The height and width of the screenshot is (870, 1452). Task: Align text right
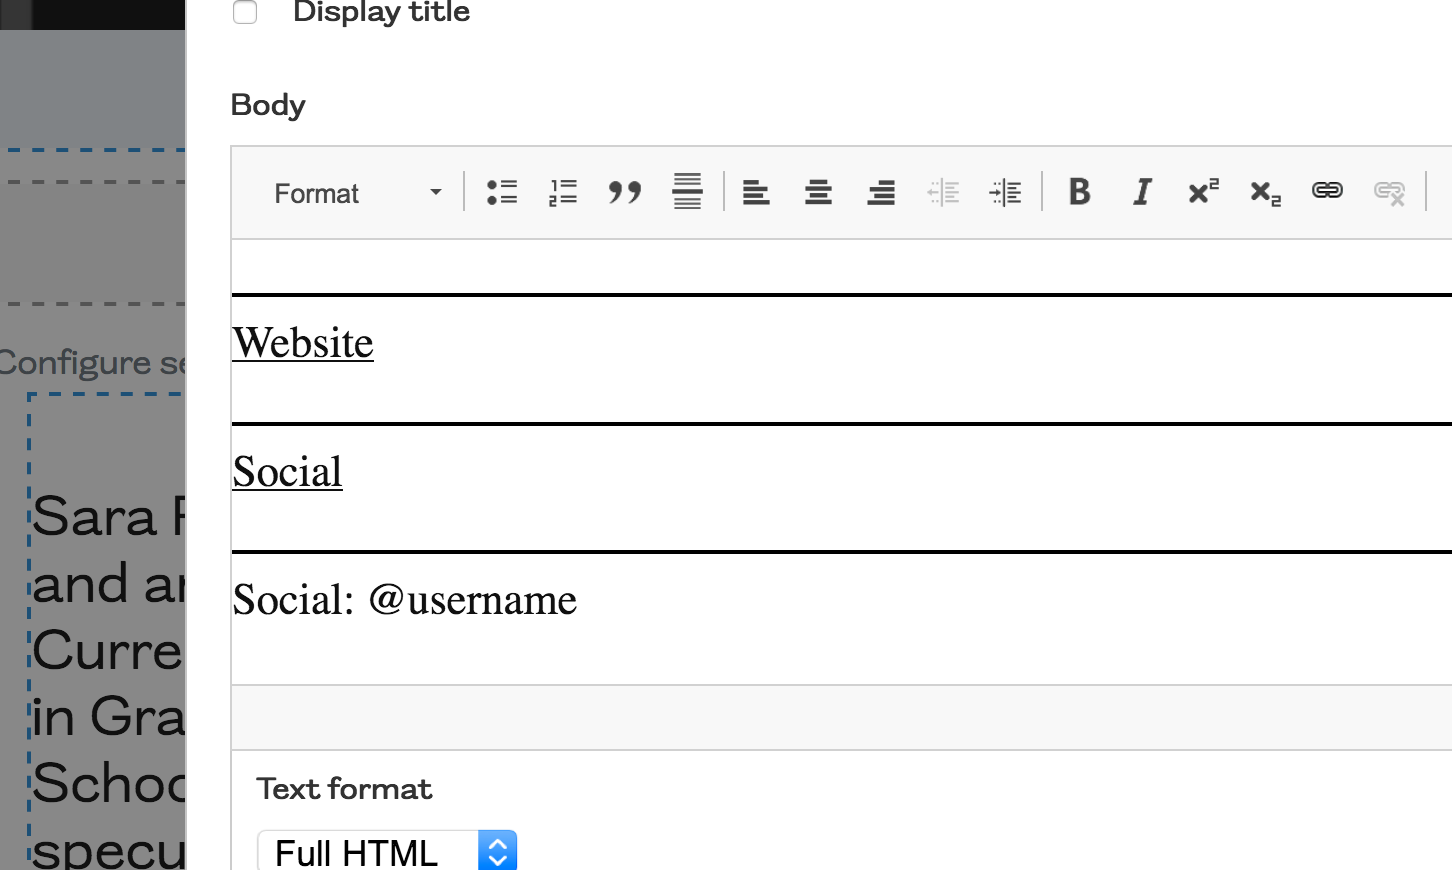click(881, 192)
